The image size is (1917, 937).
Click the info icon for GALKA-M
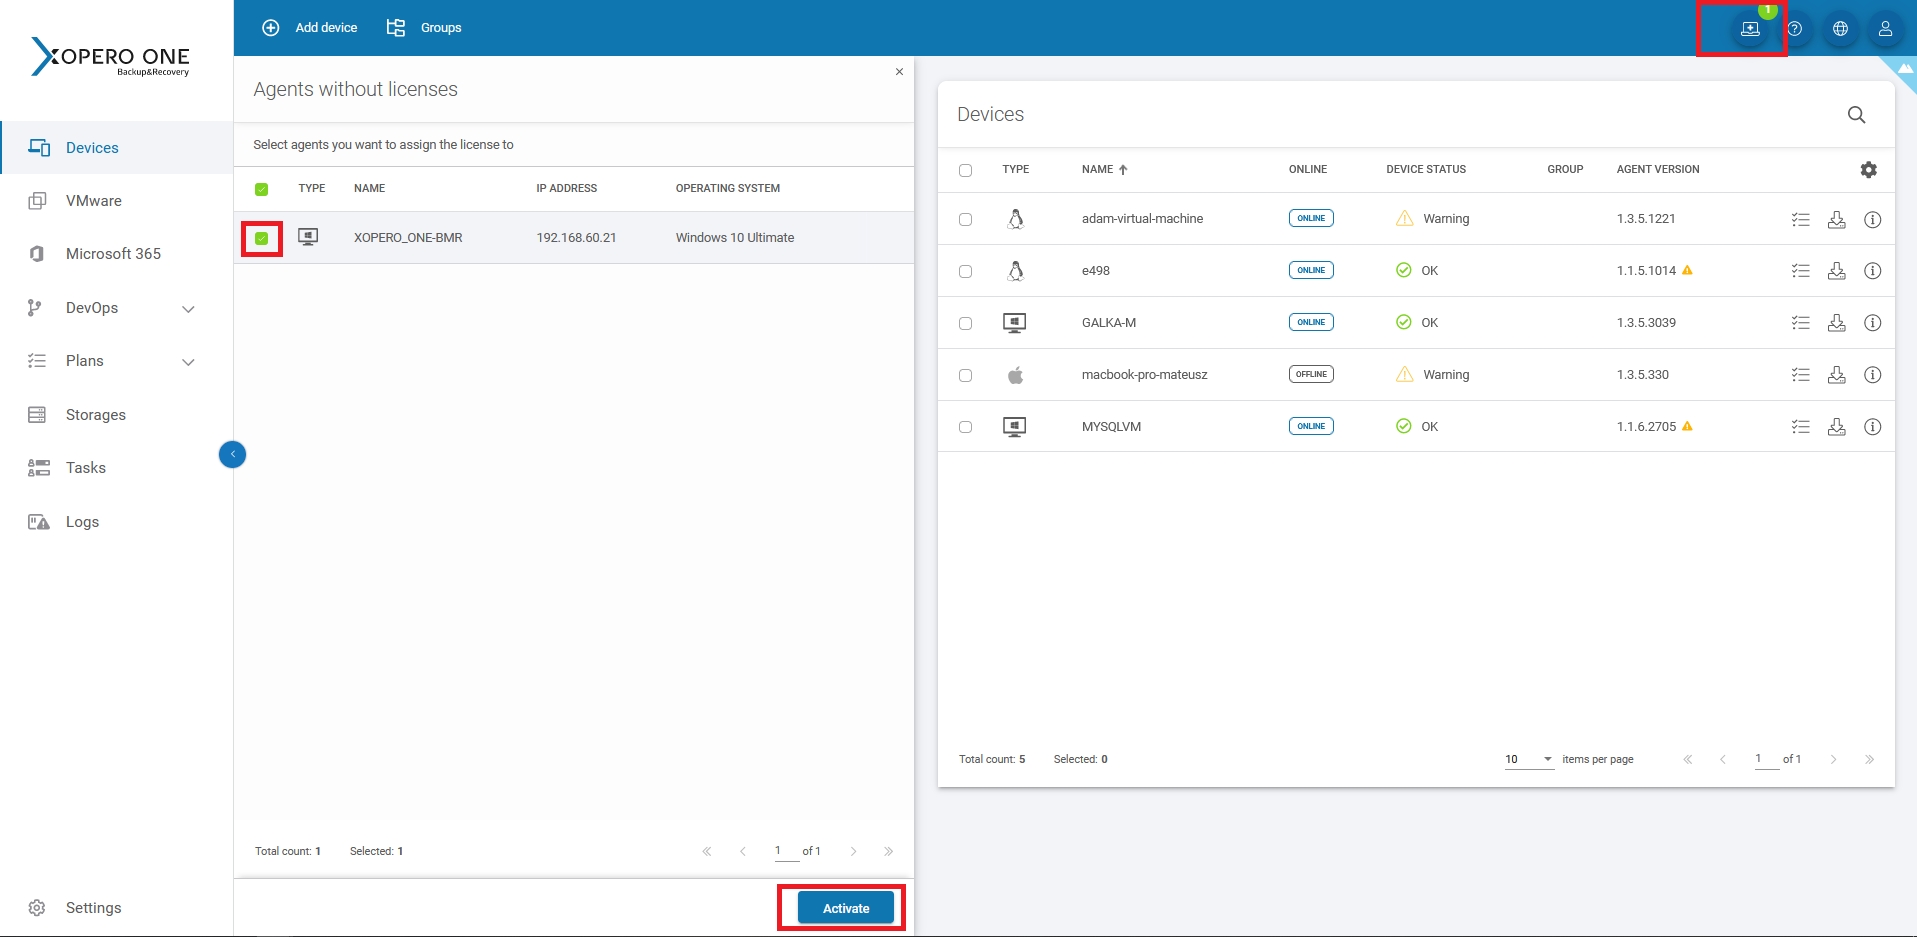(1872, 323)
